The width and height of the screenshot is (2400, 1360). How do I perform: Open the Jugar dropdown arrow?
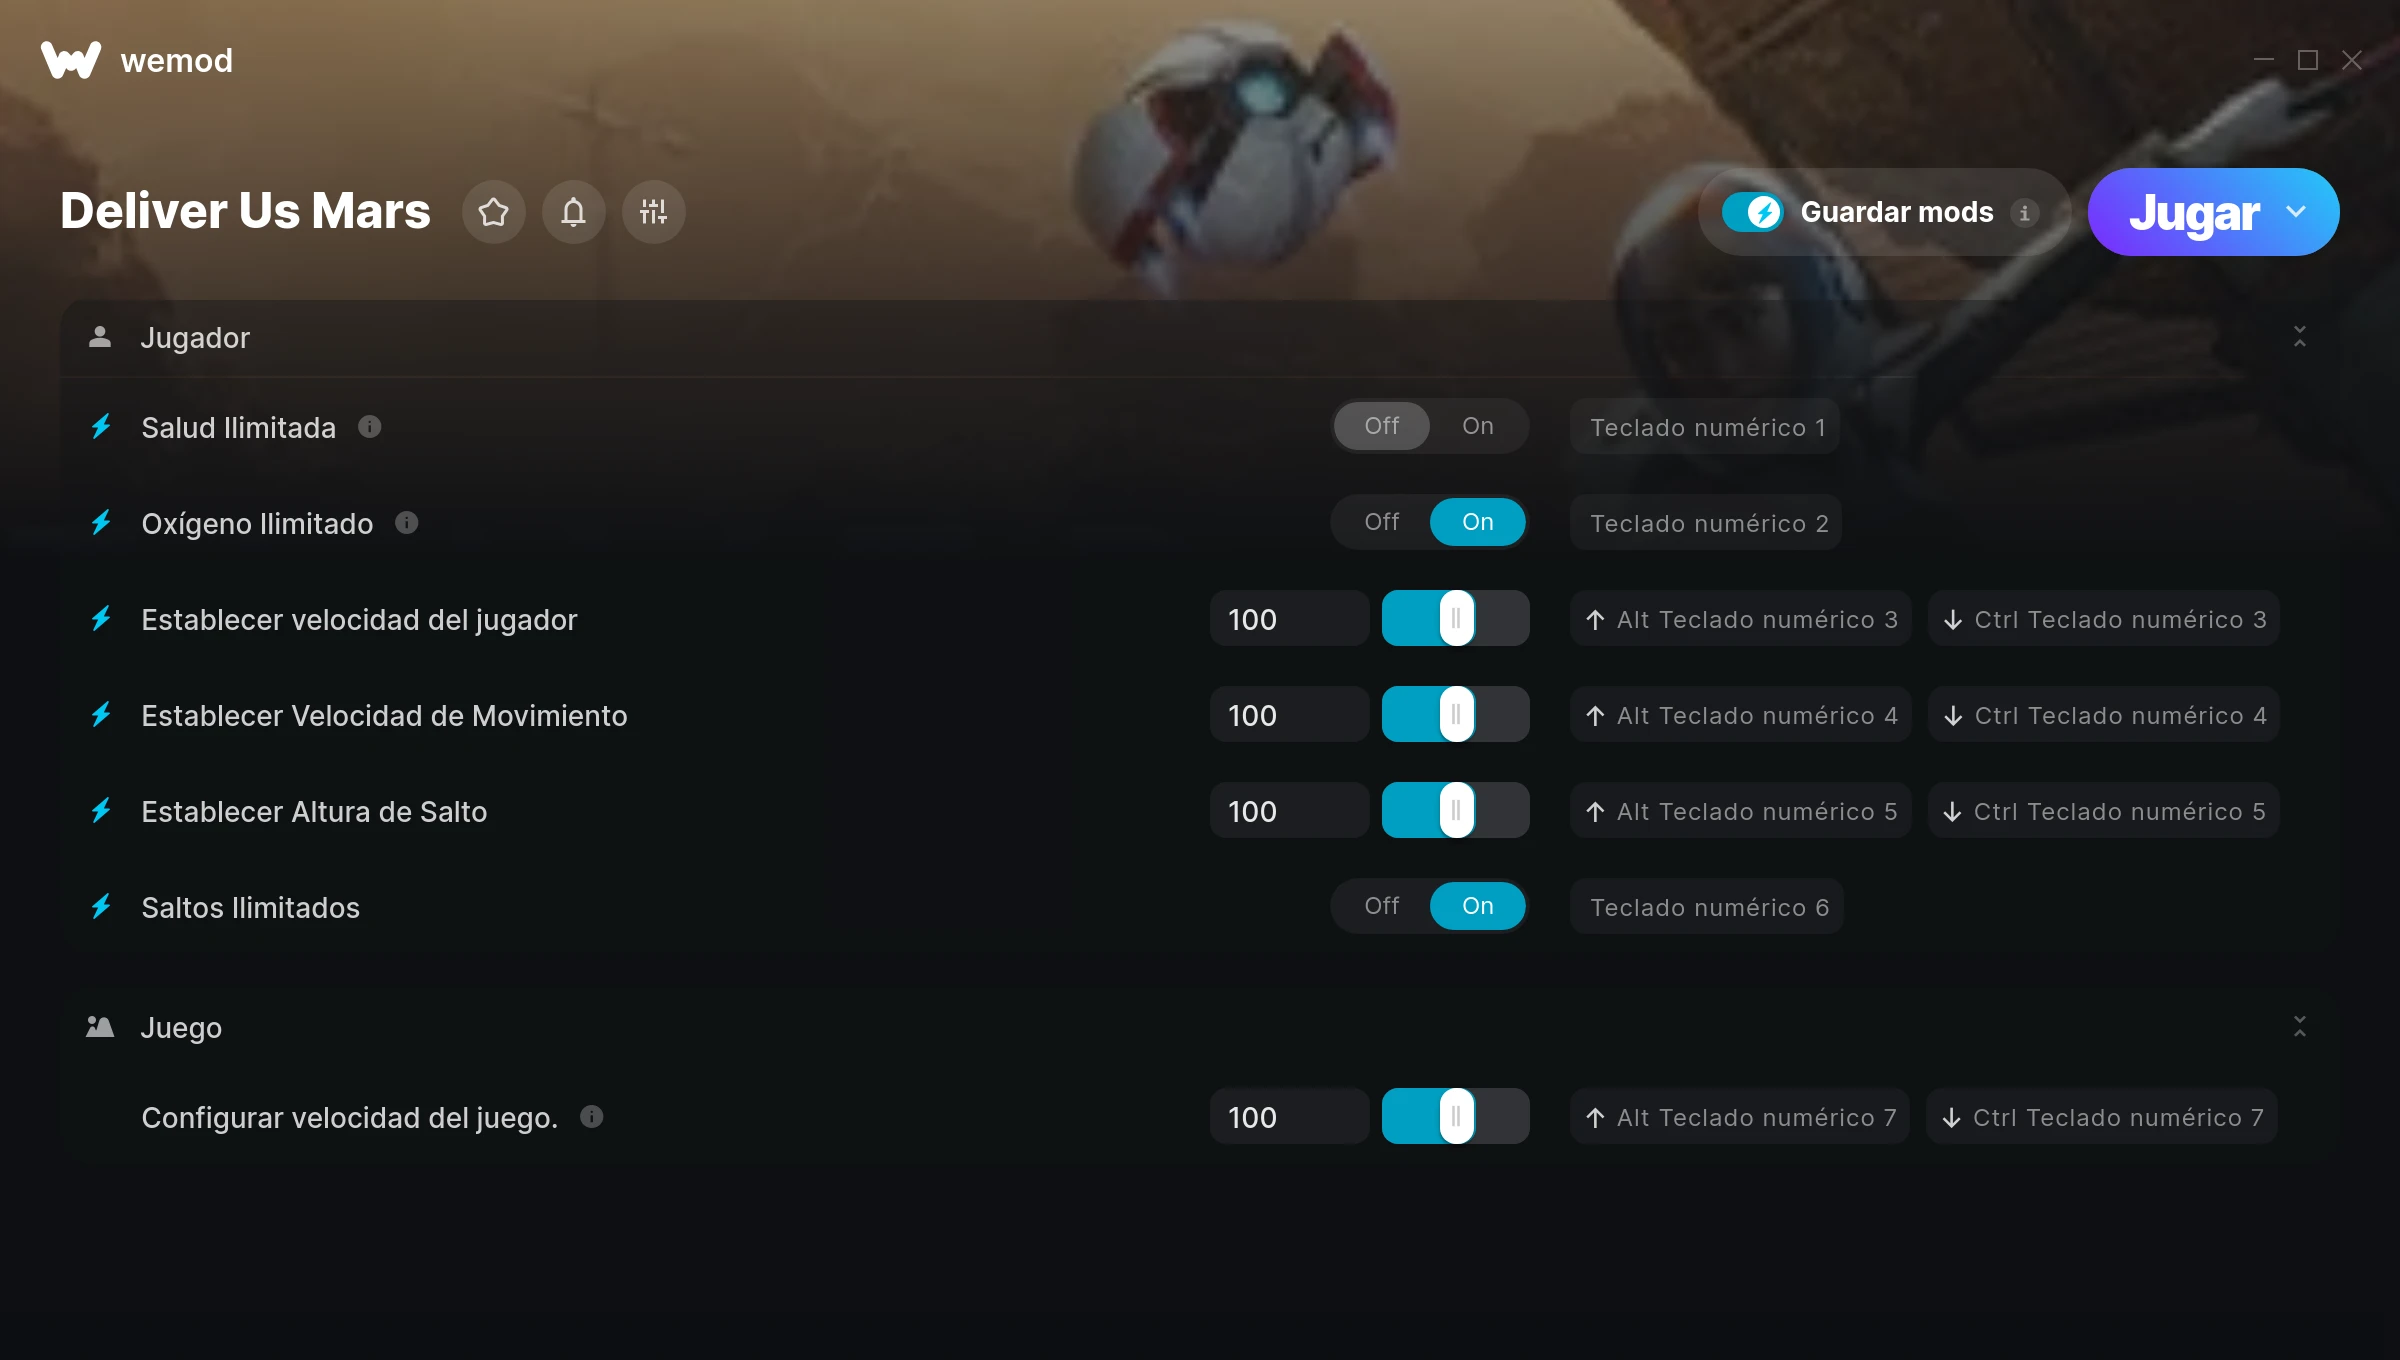click(x=2297, y=212)
